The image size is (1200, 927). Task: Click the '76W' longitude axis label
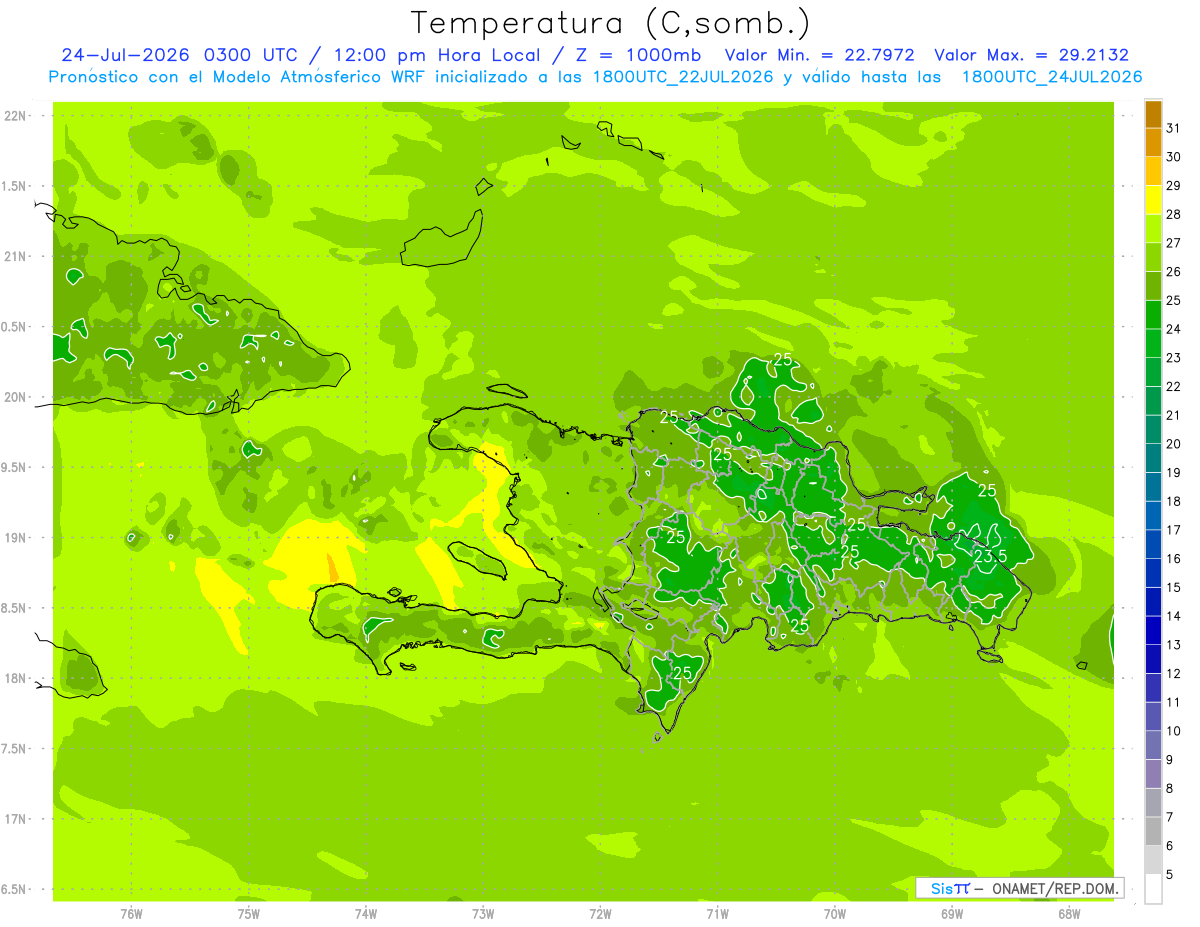(131, 914)
